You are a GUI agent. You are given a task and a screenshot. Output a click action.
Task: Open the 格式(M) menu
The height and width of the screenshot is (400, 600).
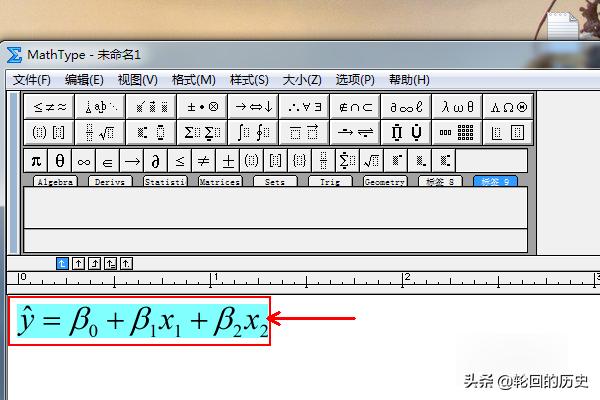(x=193, y=80)
